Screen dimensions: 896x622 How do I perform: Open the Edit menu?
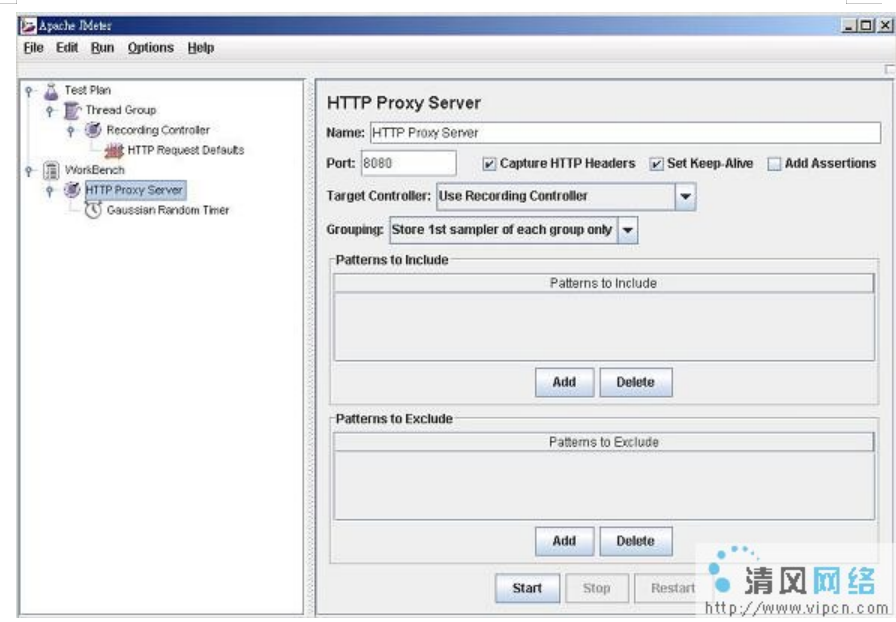pos(67,48)
